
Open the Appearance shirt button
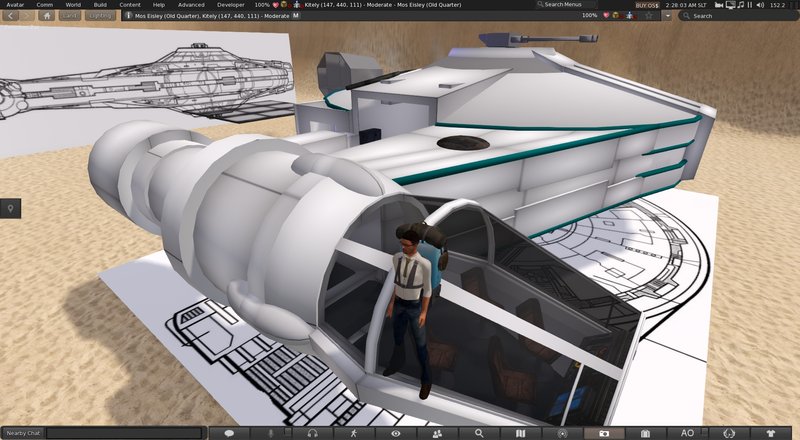[x=771, y=433]
